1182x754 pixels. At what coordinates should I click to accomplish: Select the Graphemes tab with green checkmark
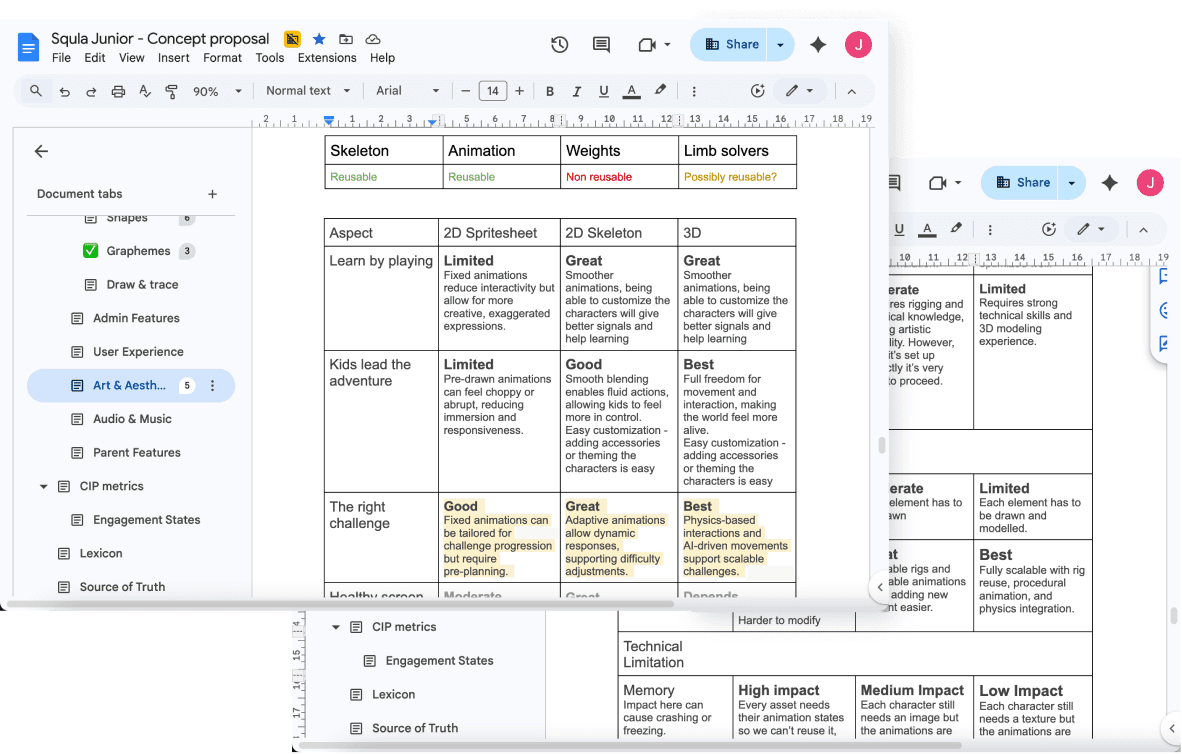tap(138, 251)
